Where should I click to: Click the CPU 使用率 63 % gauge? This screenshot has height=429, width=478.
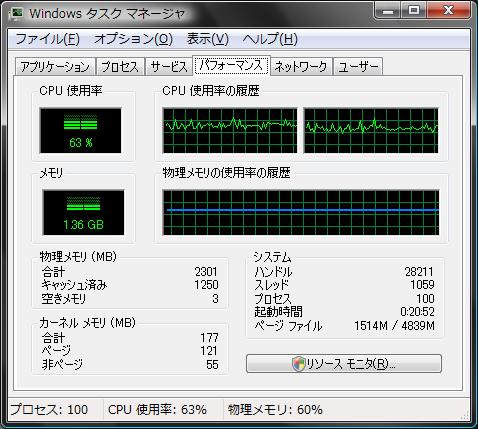[x=80, y=130]
